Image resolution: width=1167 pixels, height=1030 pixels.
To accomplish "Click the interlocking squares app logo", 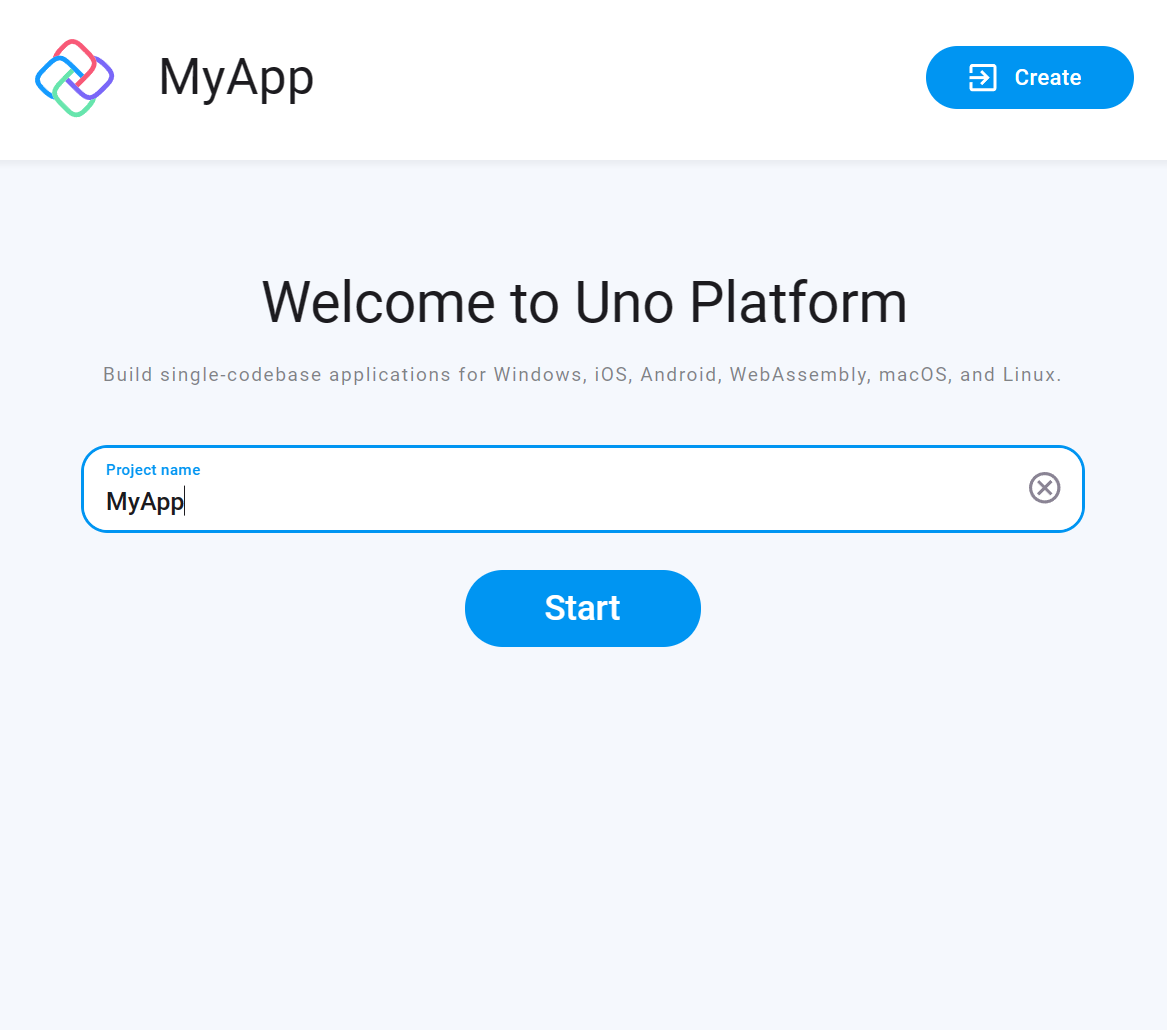I will tap(74, 77).
